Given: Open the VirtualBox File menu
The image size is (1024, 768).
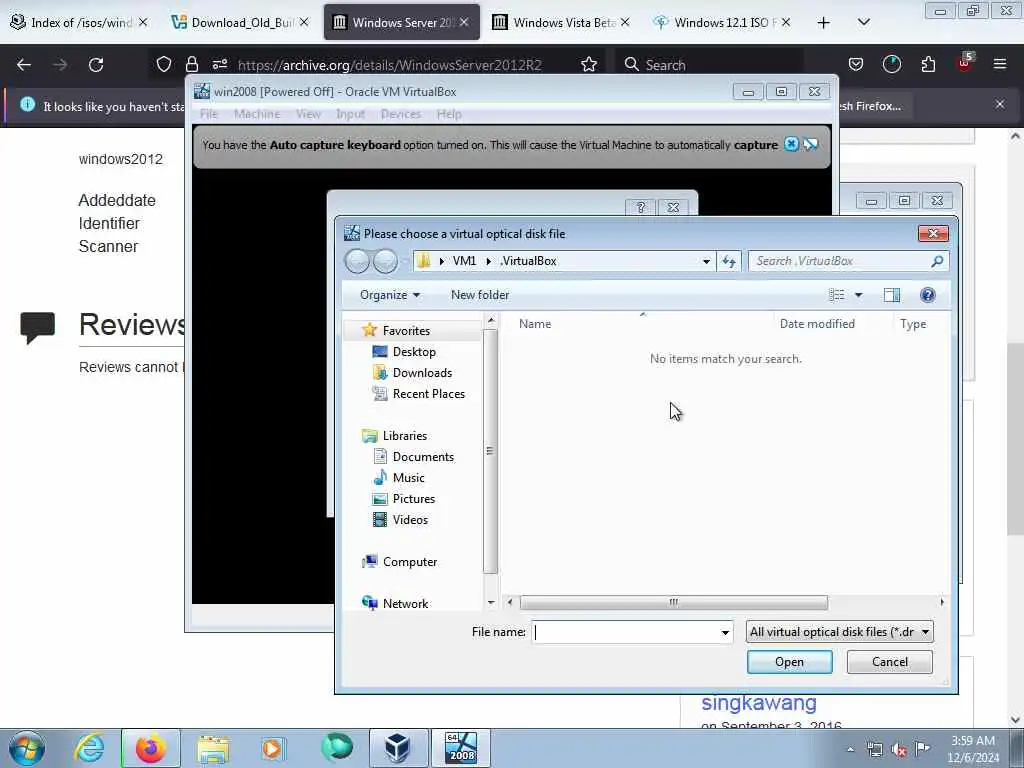Looking at the screenshot, I should (x=209, y=114).
